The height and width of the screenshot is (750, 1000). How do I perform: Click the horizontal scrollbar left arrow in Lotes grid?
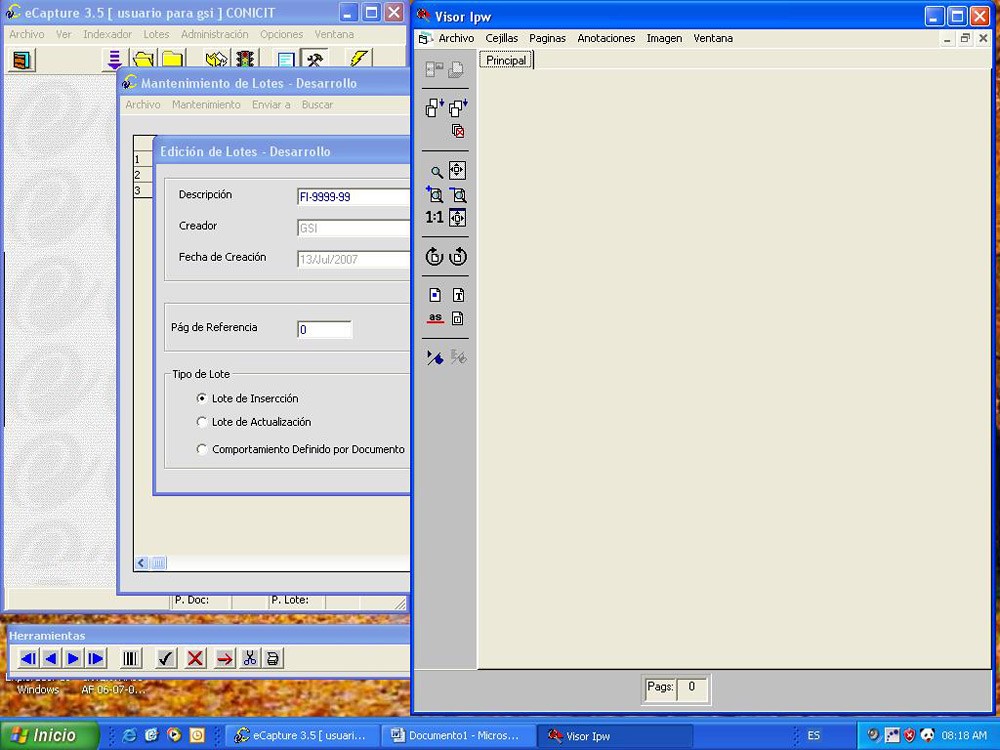click(x=142, y=562)
